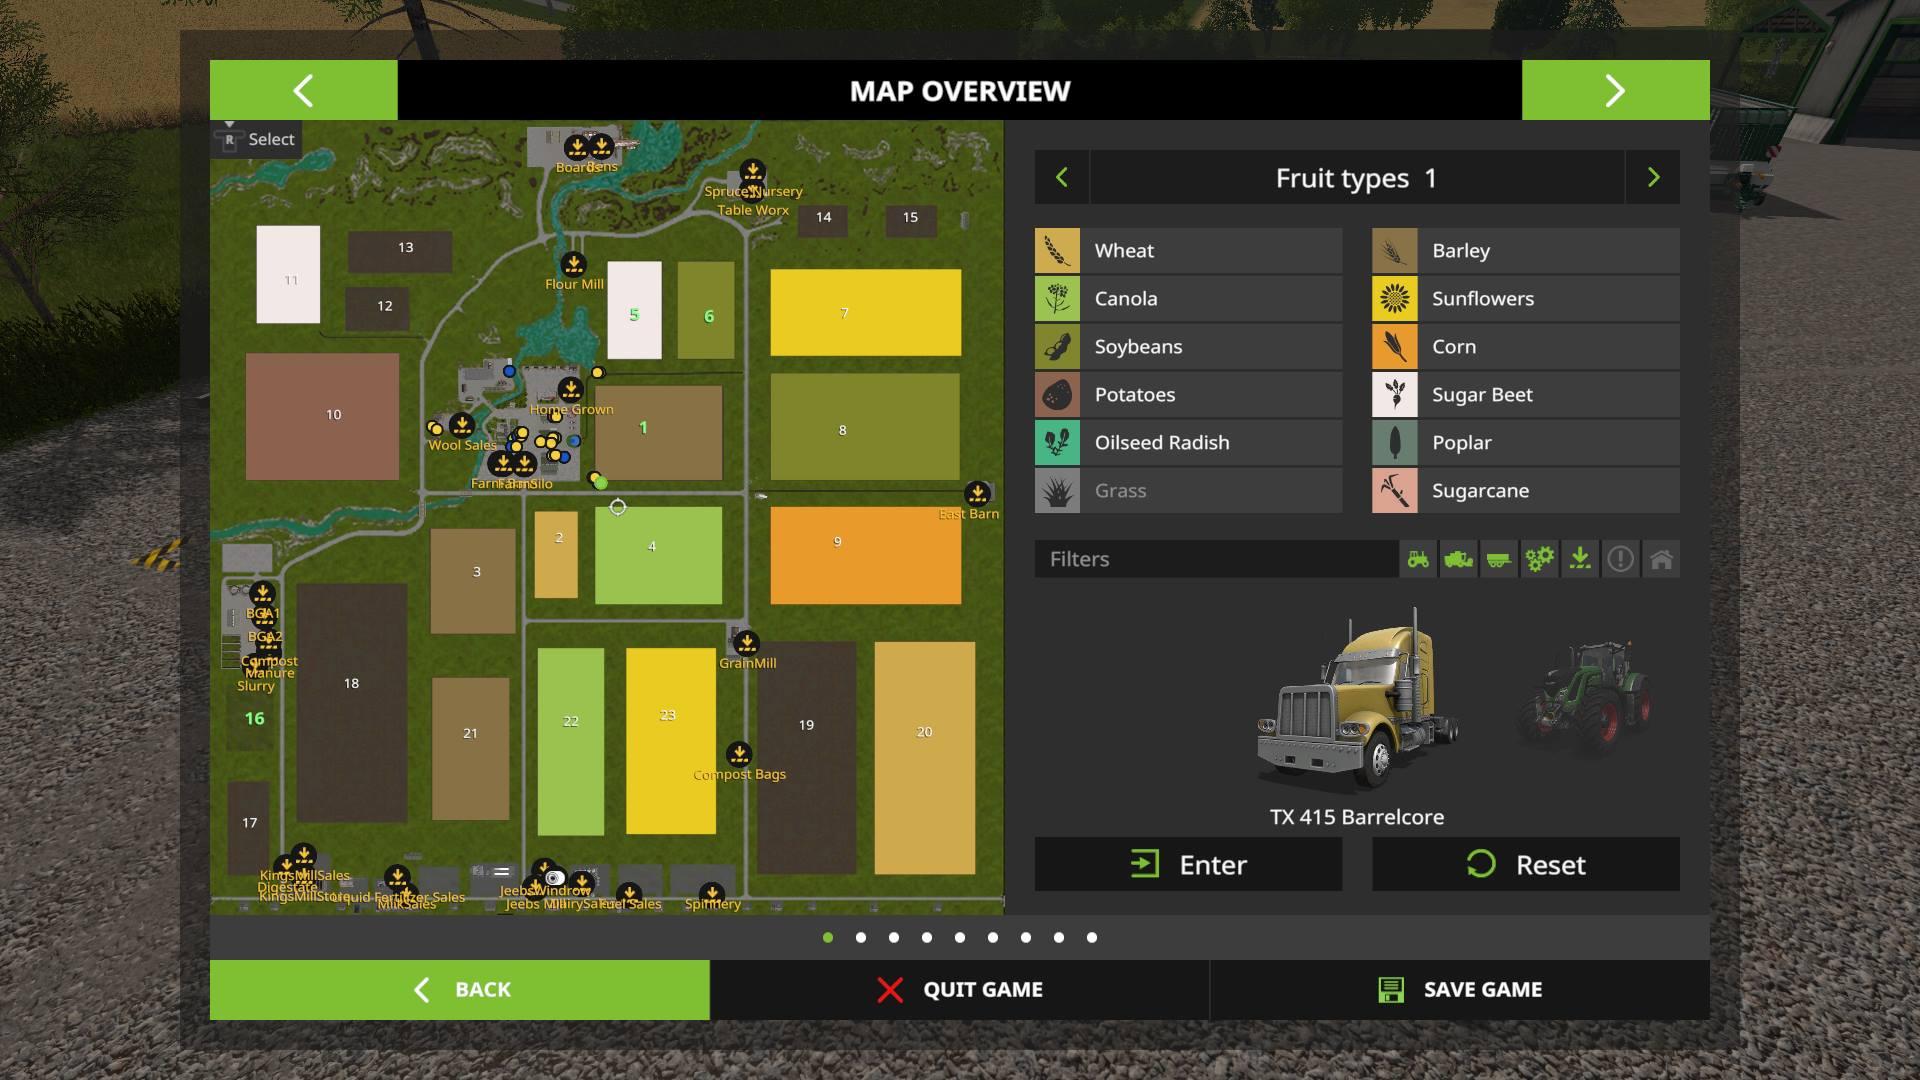The height and width of the screenshot is (1080, 1920).
Task: Toggle the trailer filter icon
Action: (x=1498, y=559)
